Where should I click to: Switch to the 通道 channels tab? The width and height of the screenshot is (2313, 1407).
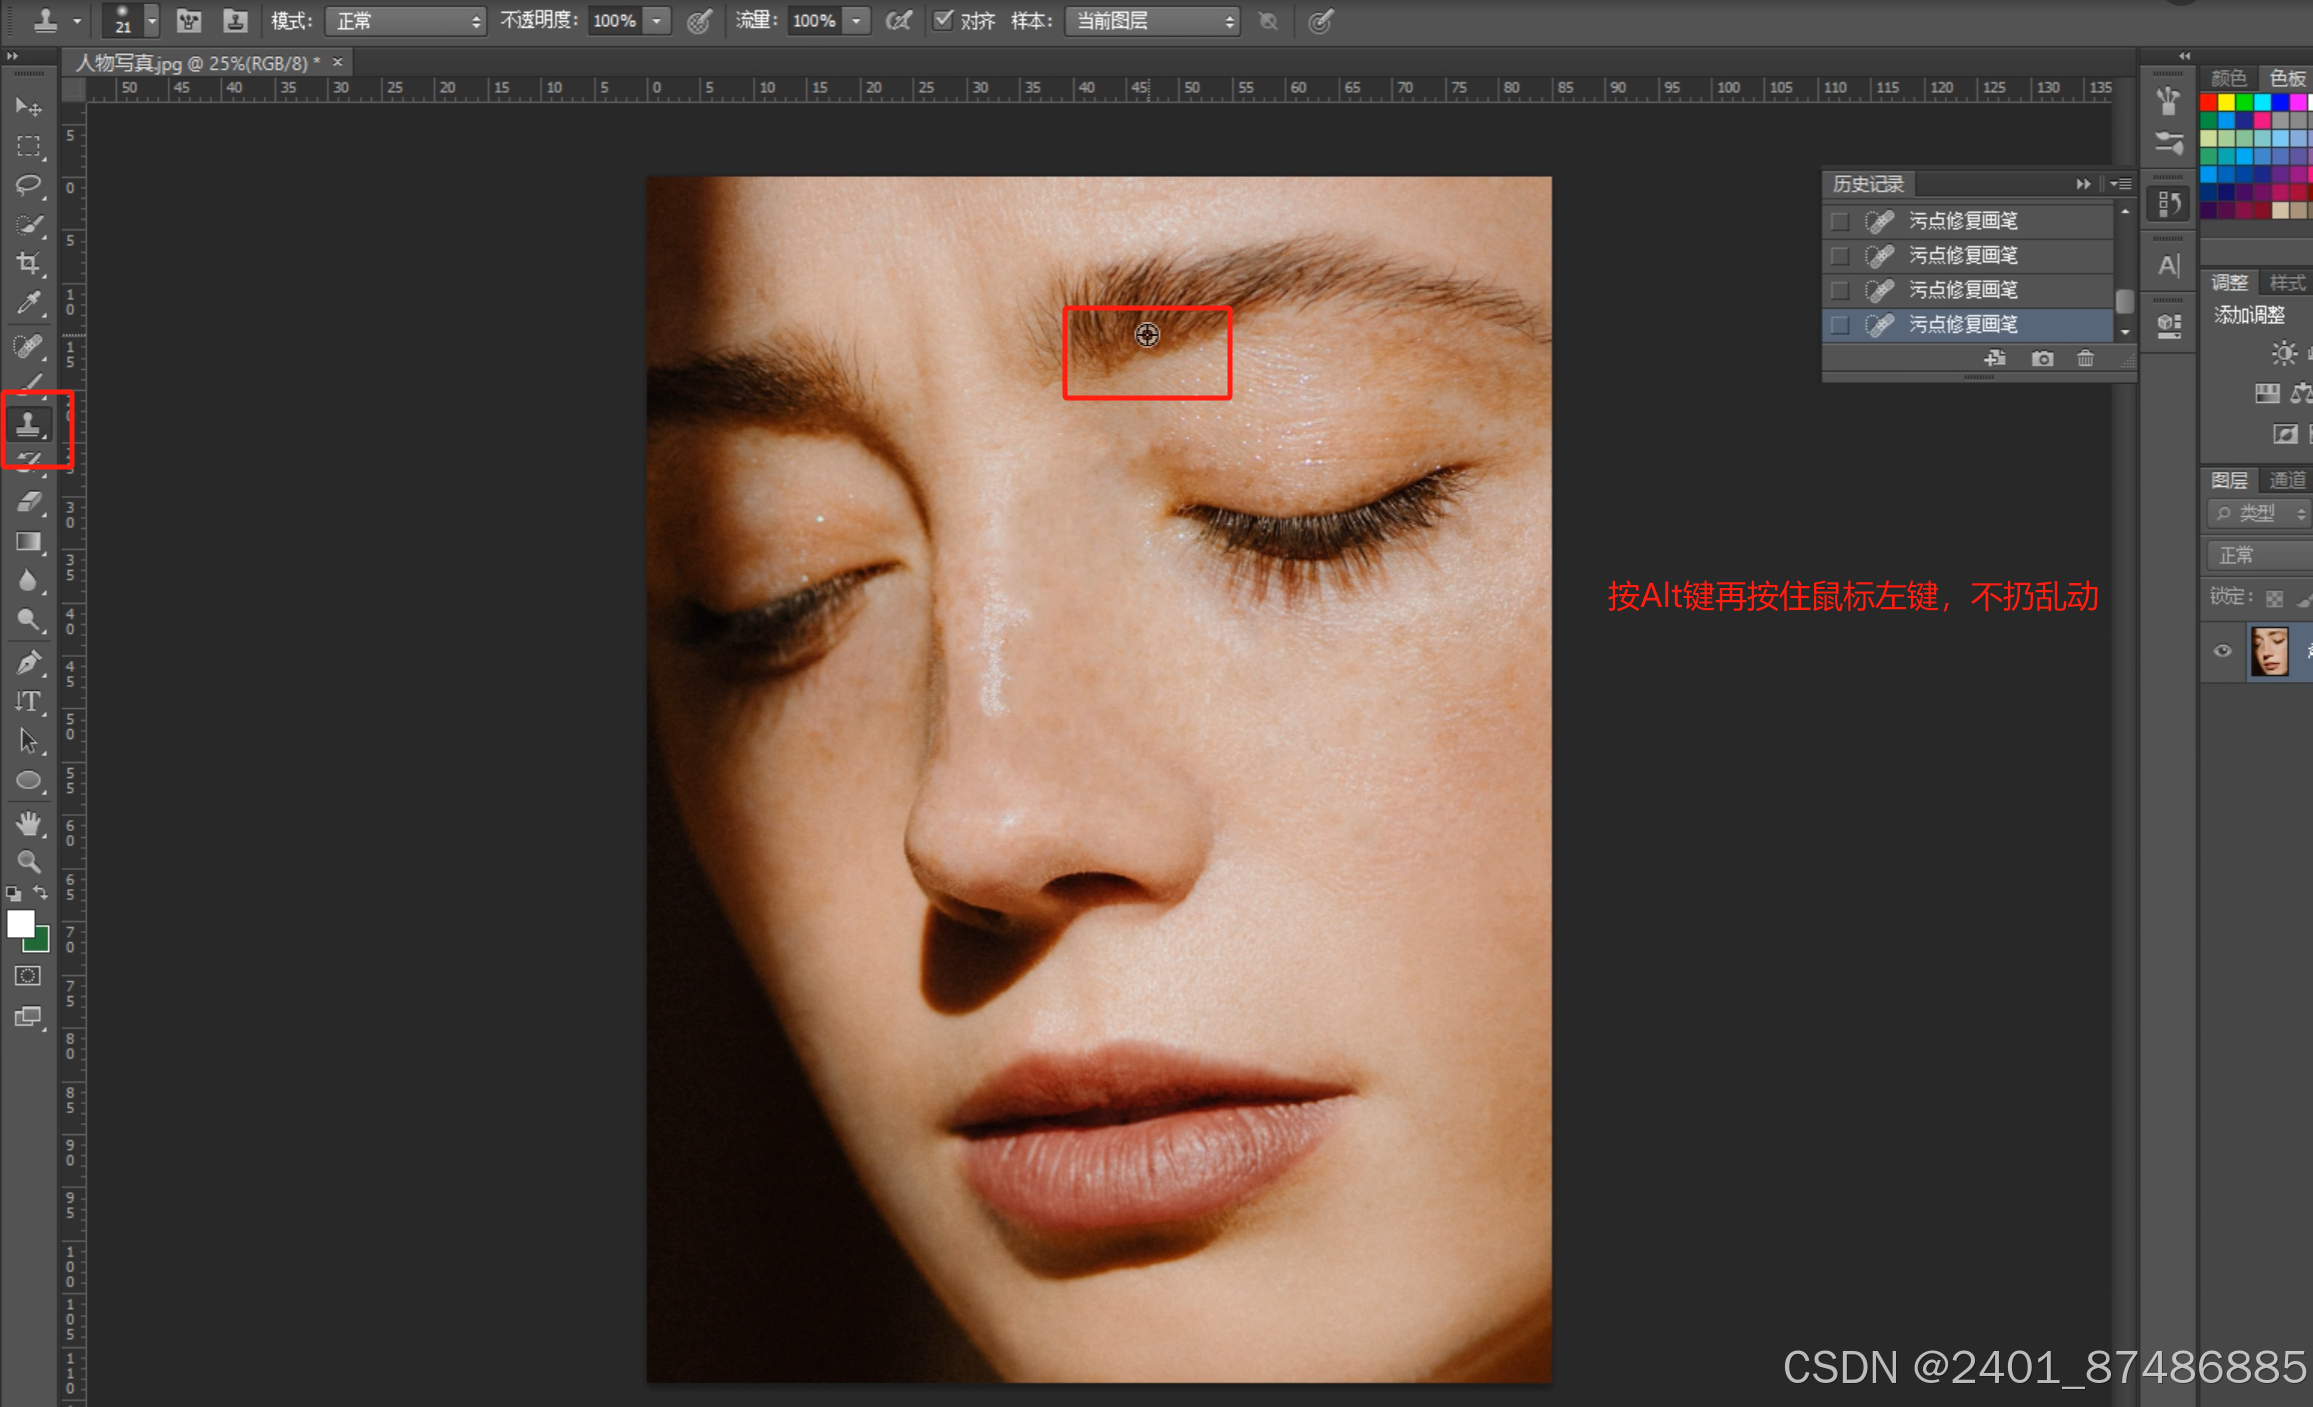point(2286,480)
